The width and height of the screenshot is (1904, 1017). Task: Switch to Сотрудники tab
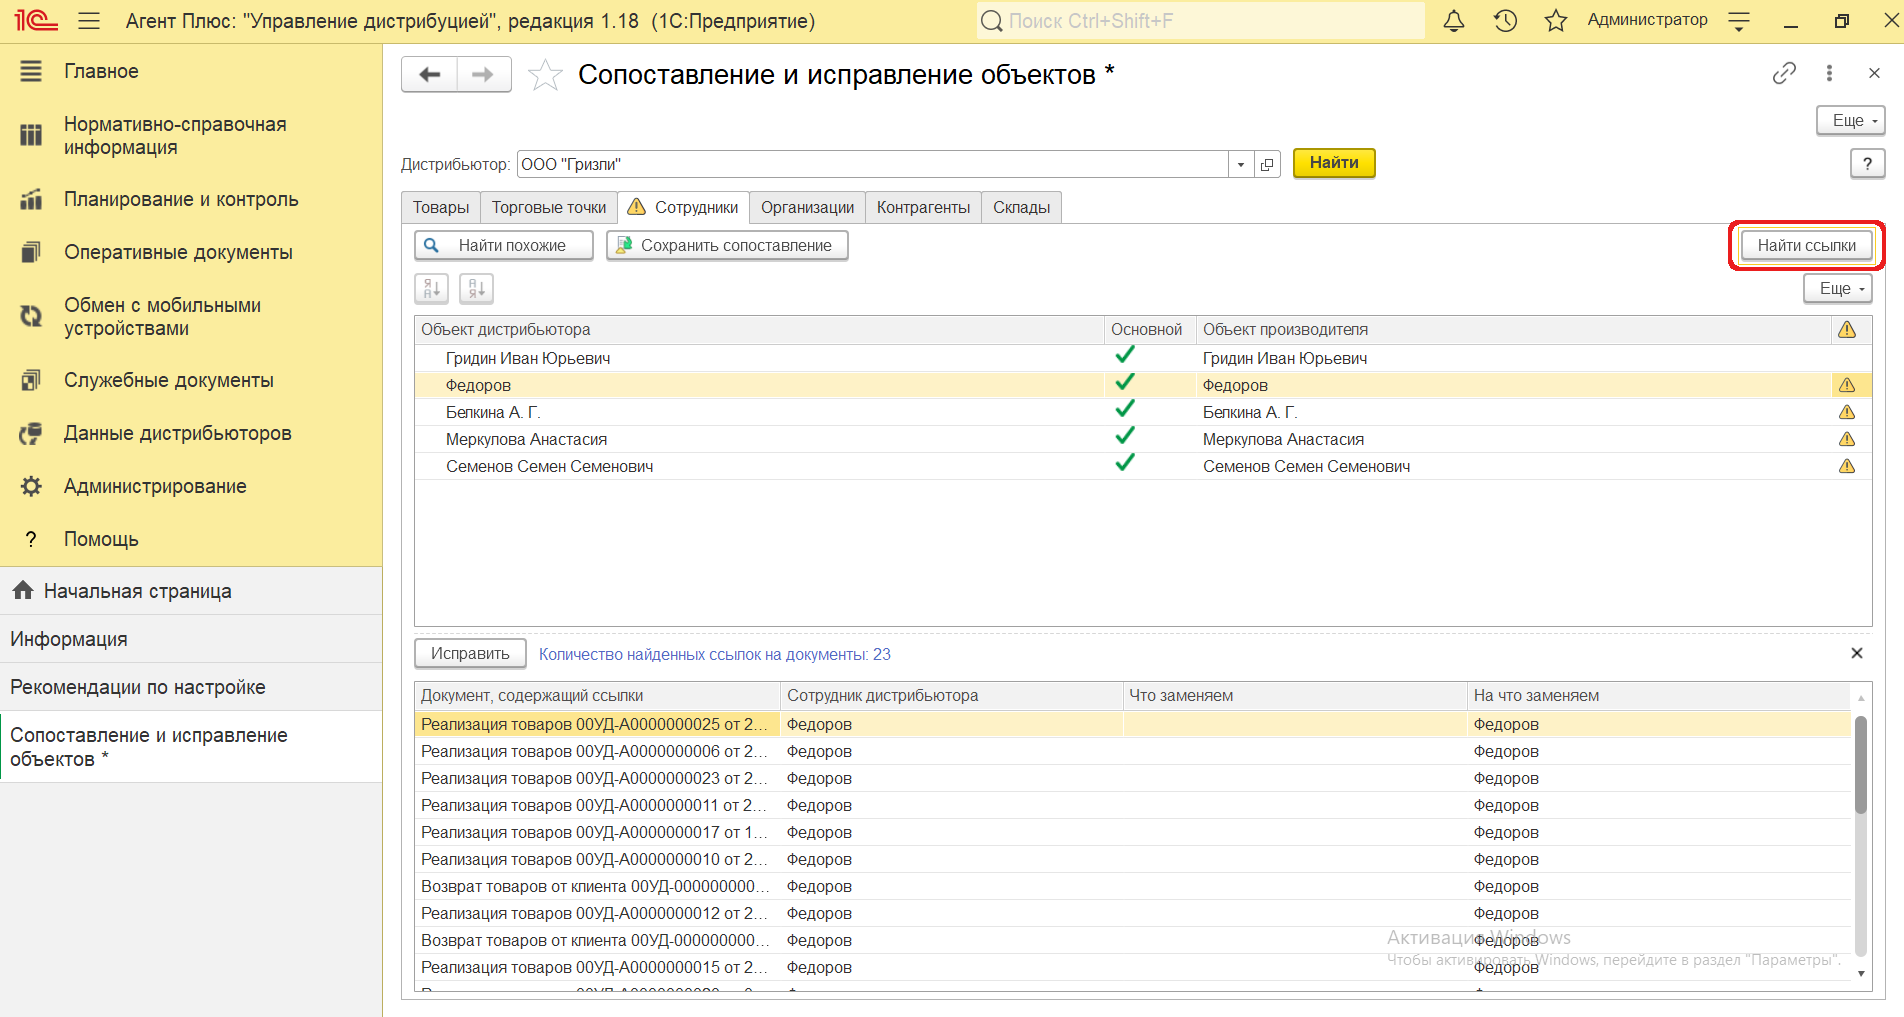[683, 207]
